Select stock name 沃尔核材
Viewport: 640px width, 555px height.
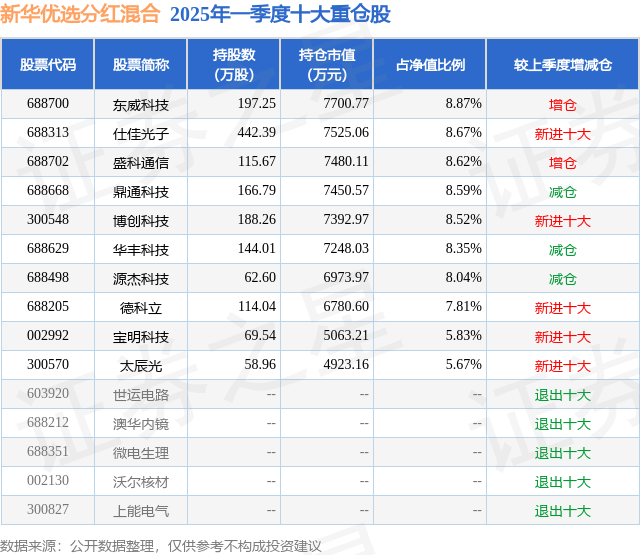141,482
